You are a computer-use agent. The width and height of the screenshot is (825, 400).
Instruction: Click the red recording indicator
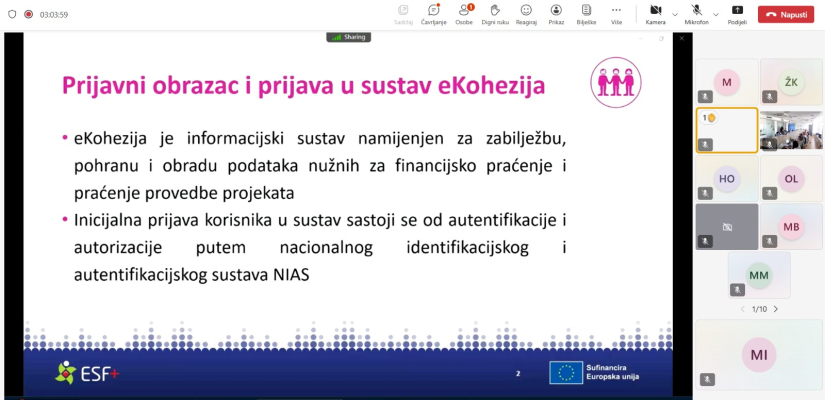pyautogui.click(x=28, y=14)
